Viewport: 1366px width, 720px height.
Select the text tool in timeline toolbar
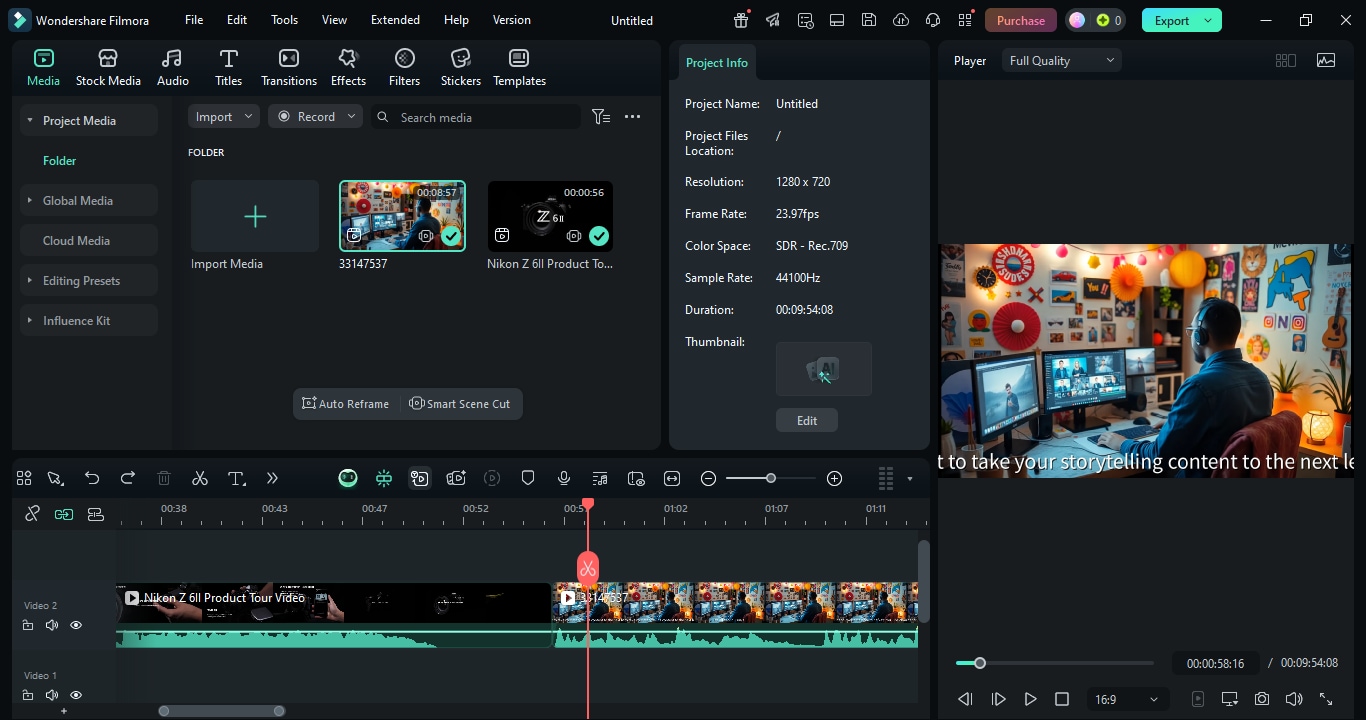pyautogui.click(x=236, y=479)
